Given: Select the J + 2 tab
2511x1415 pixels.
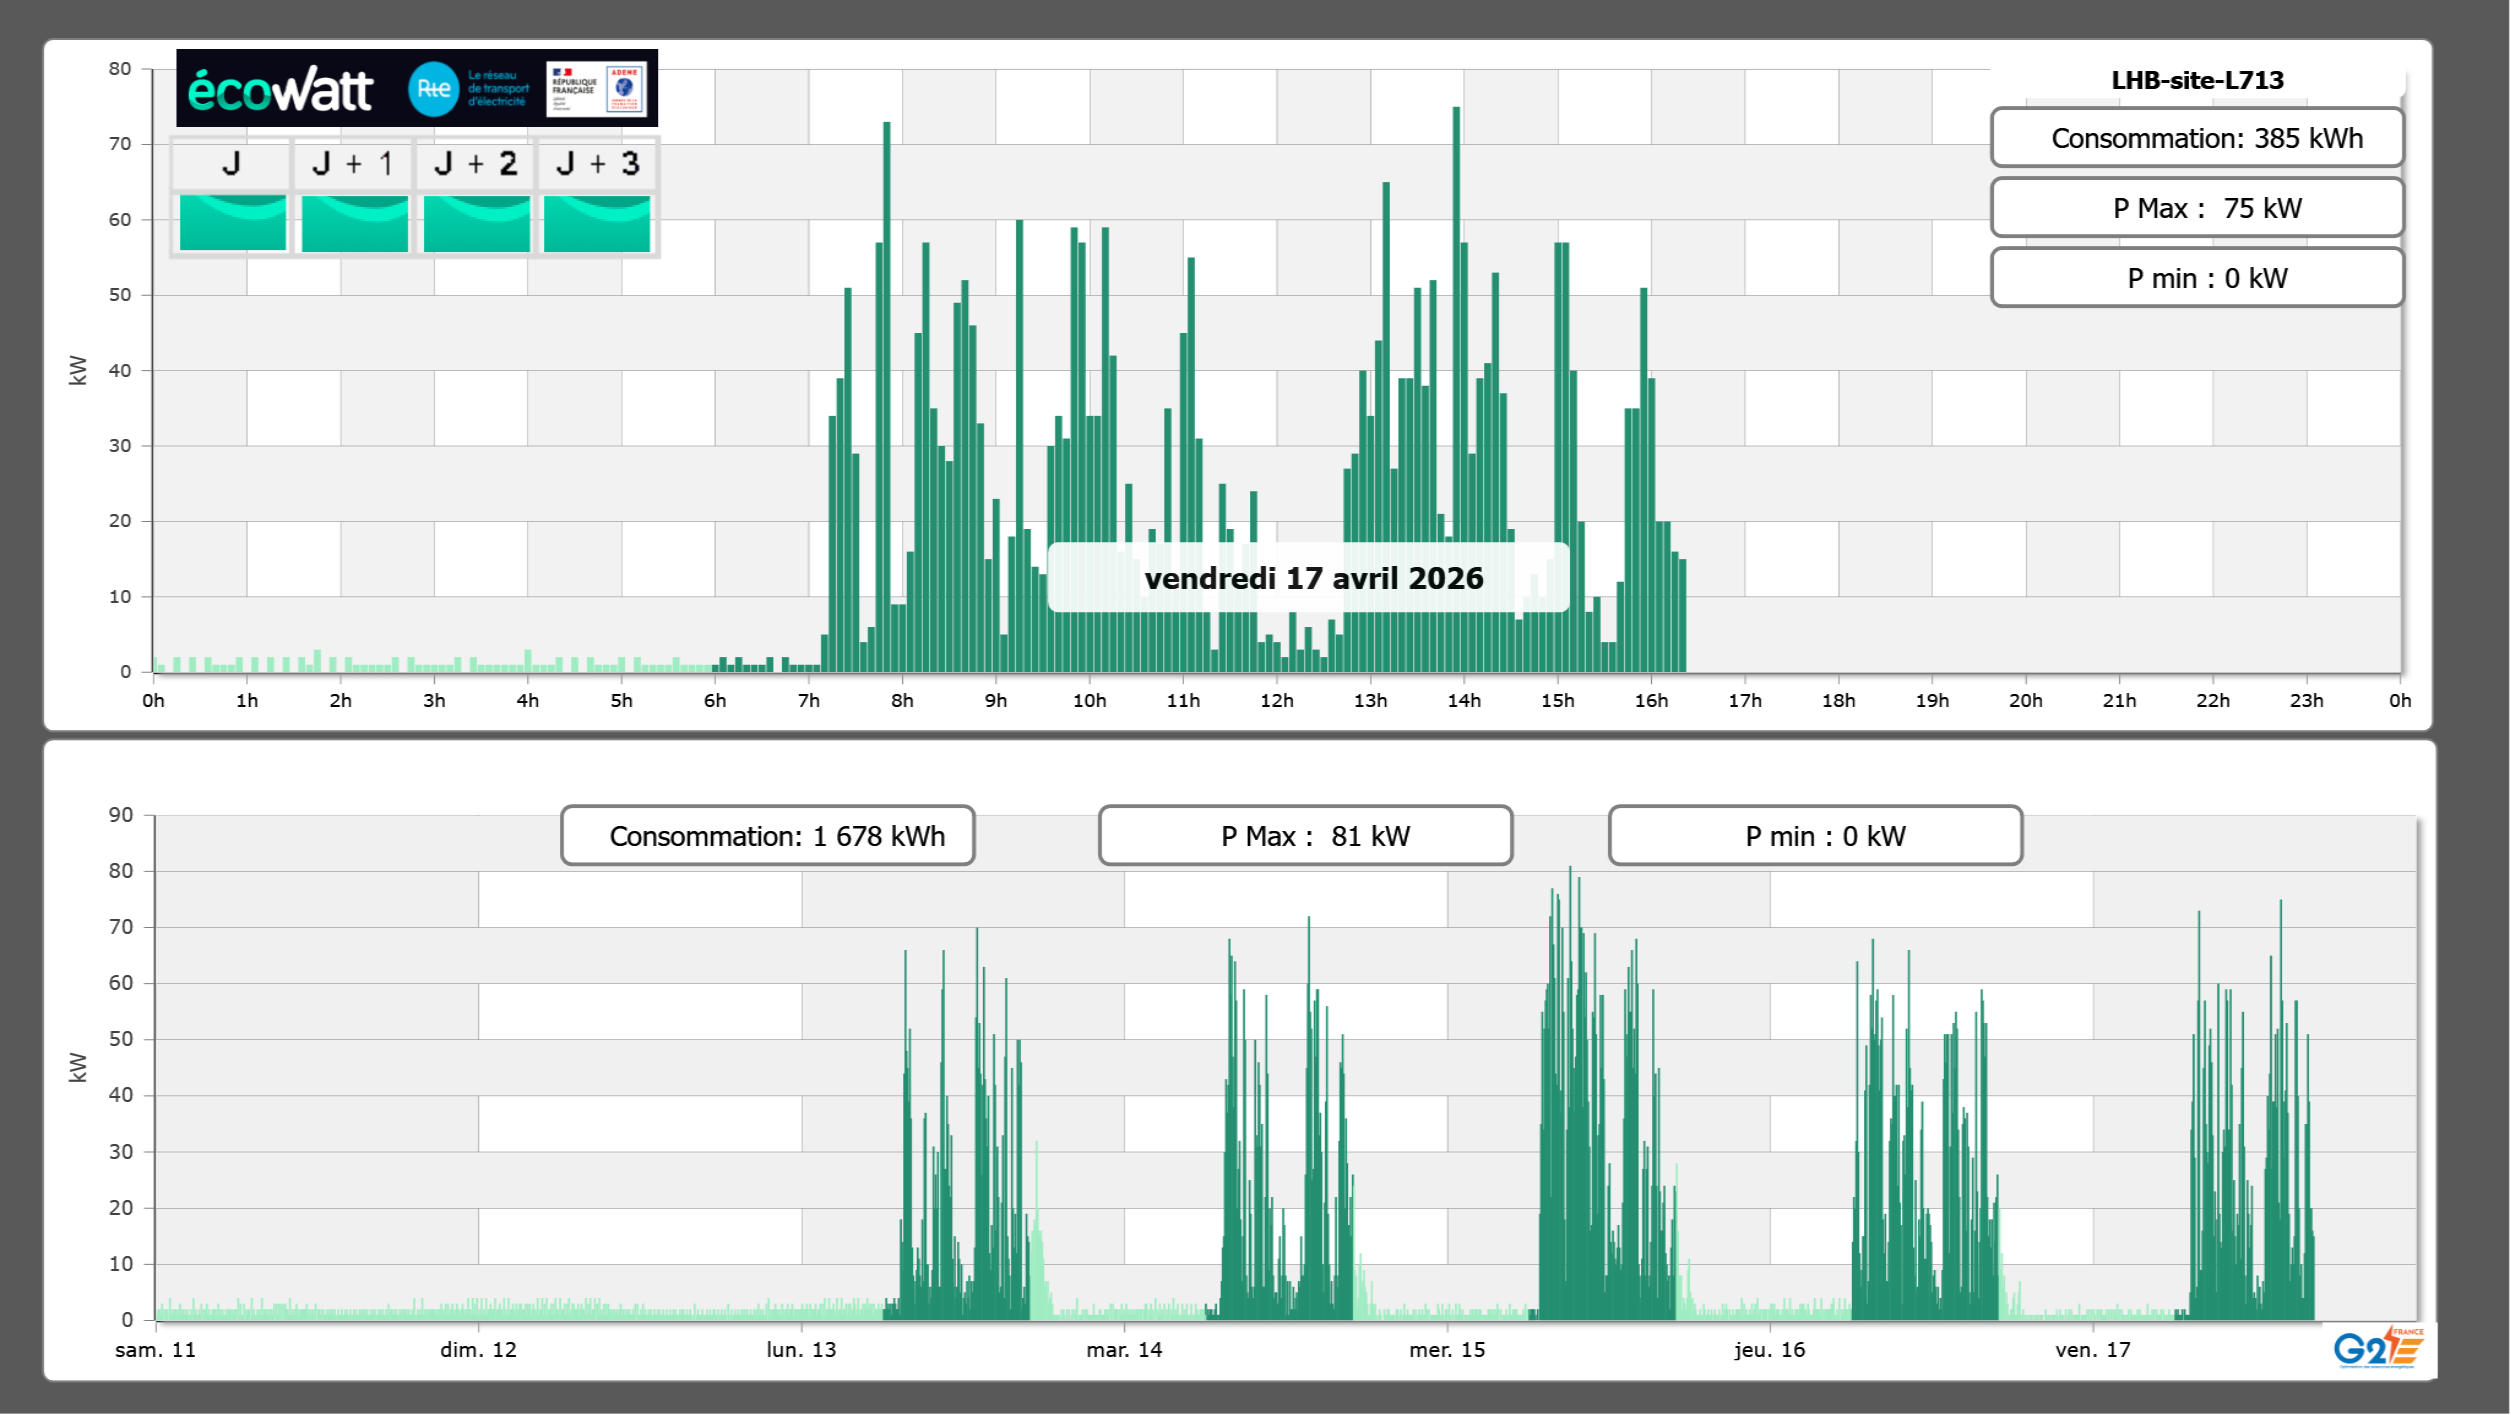Looking at the screenshot, I should click(x=475, y=164).
